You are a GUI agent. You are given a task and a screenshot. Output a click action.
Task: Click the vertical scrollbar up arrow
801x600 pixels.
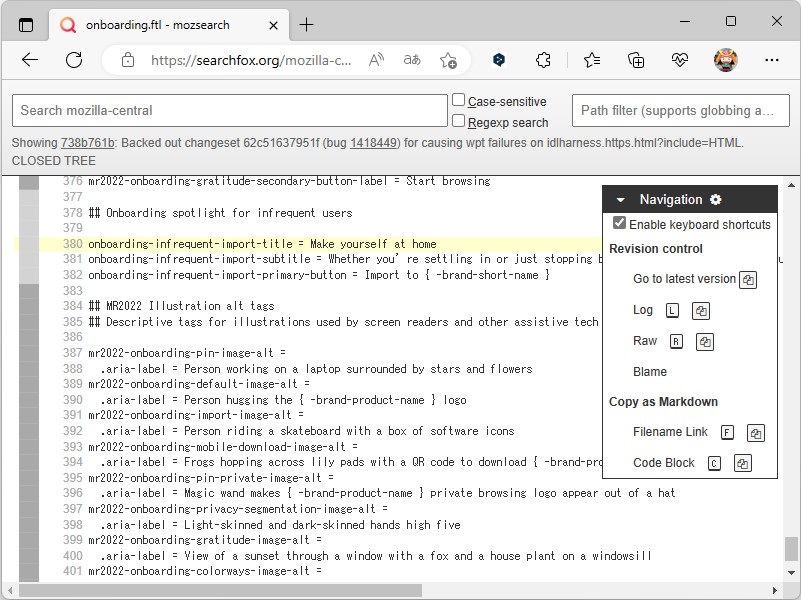pyautogui.click(x=791, y=185)
